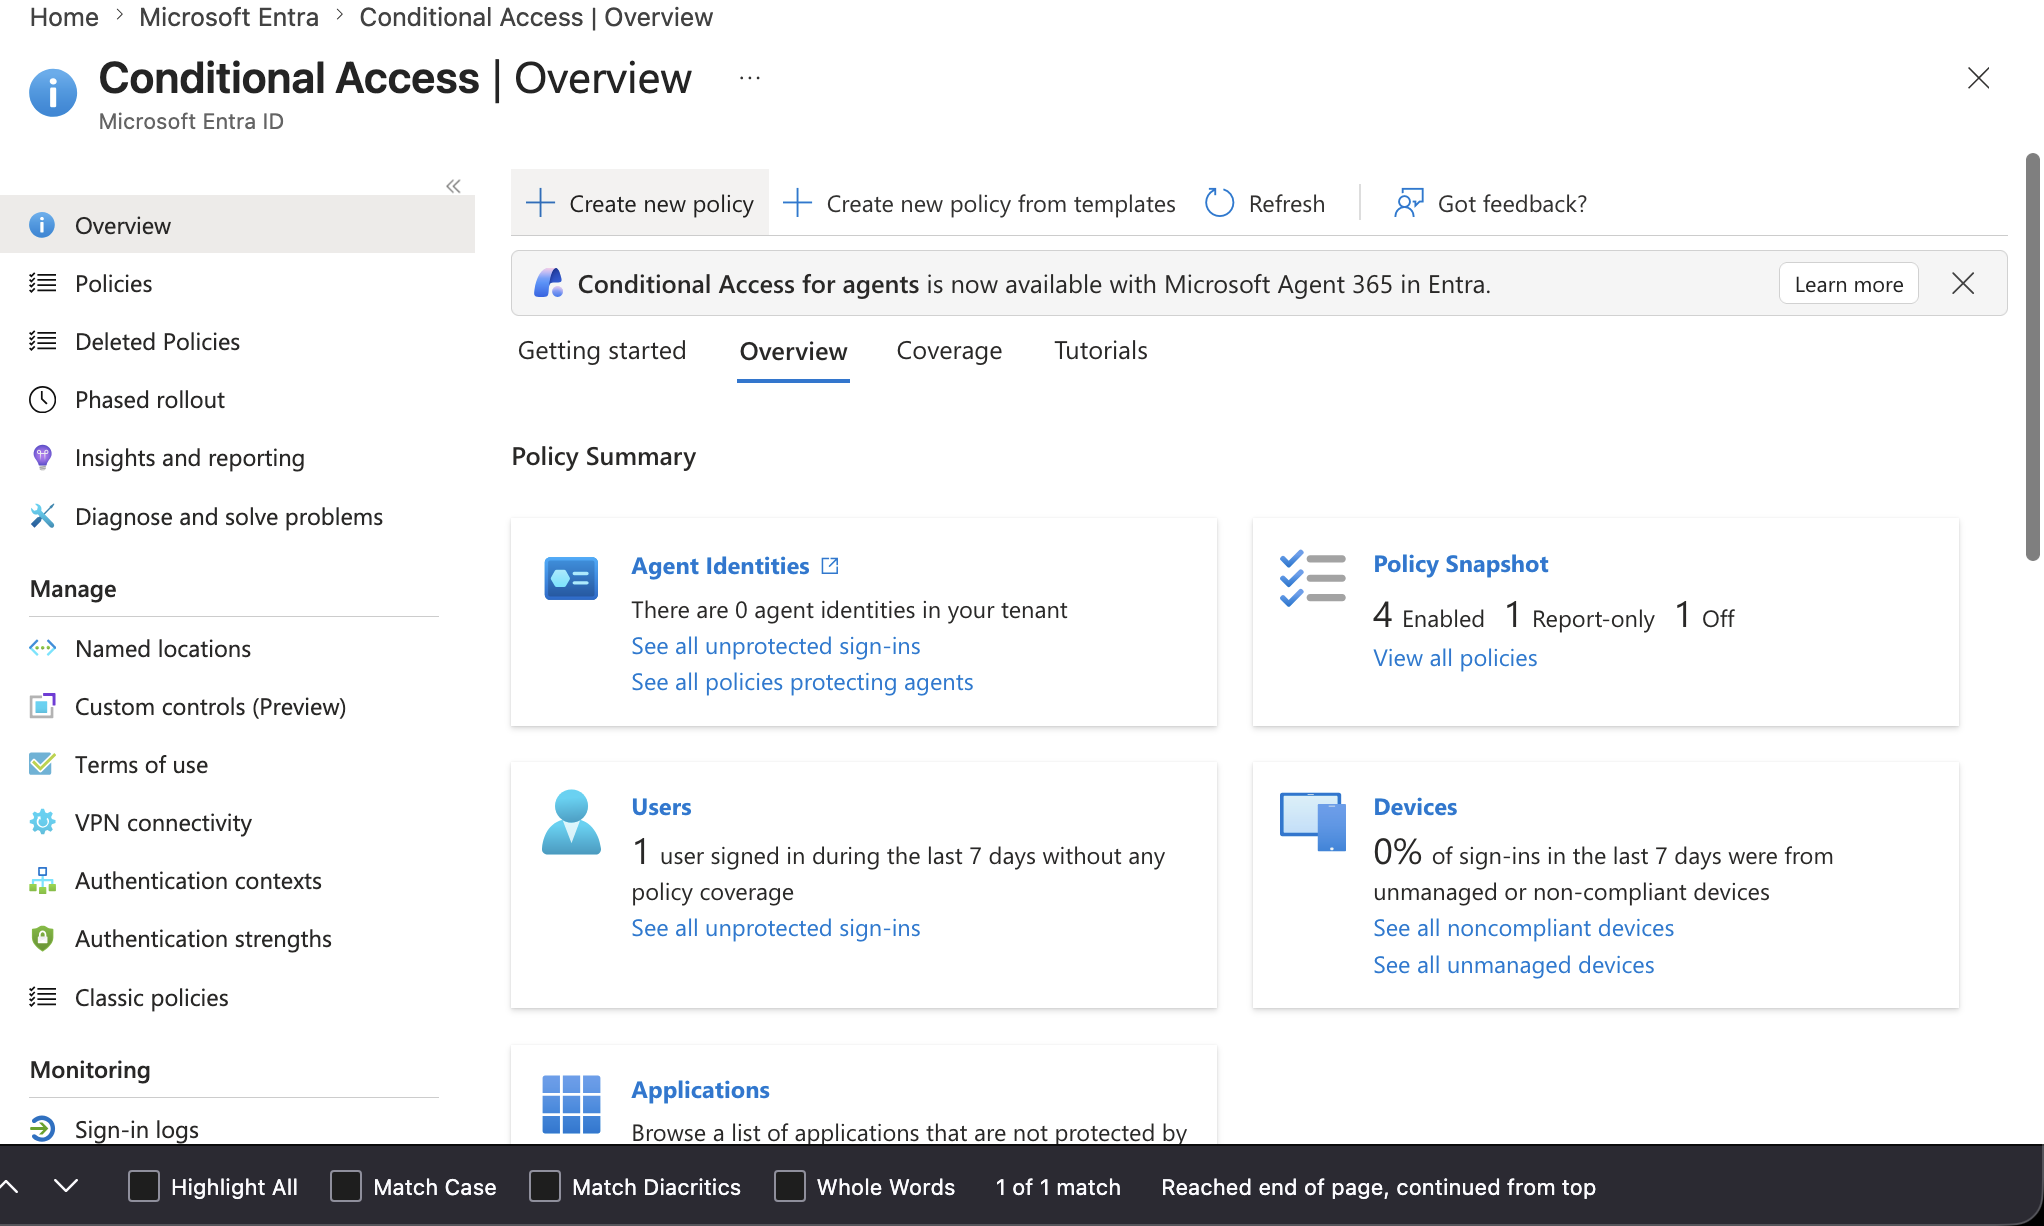Click the Authentication strengths shield icon
The image size is (2044, 1226).
click(x=42, y=938)
